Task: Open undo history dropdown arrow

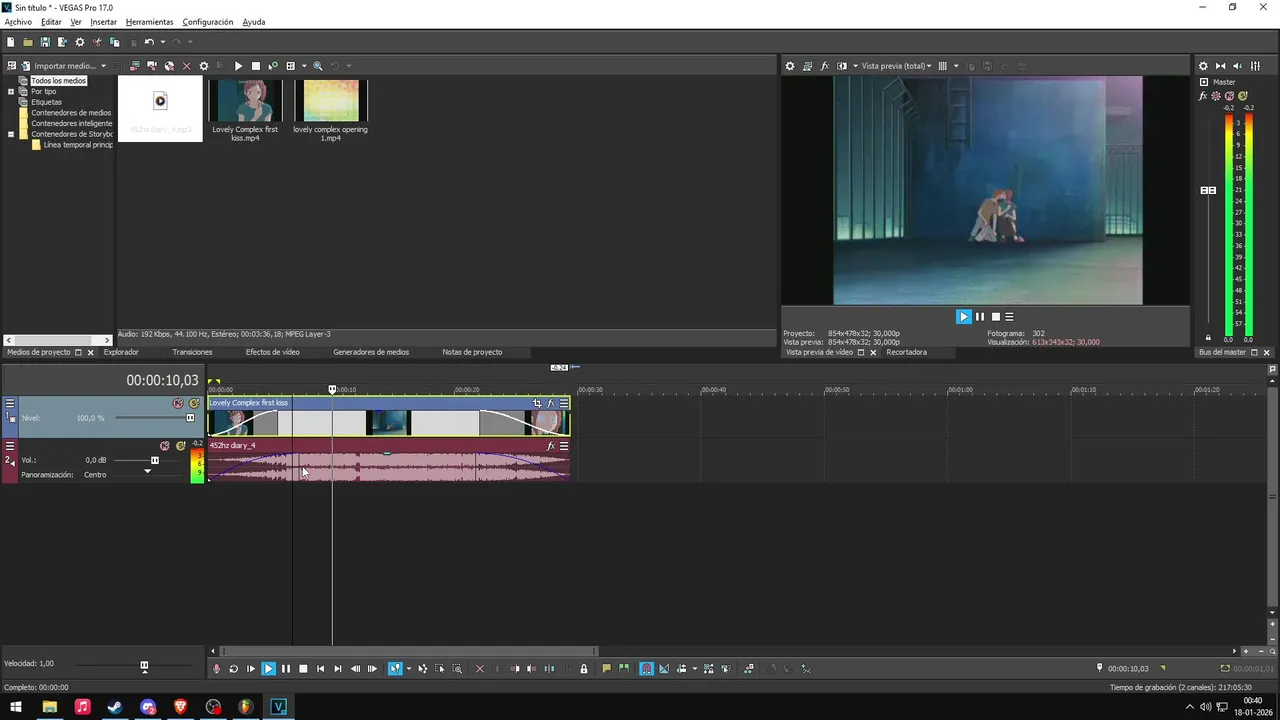Action: tap(162, 42)
